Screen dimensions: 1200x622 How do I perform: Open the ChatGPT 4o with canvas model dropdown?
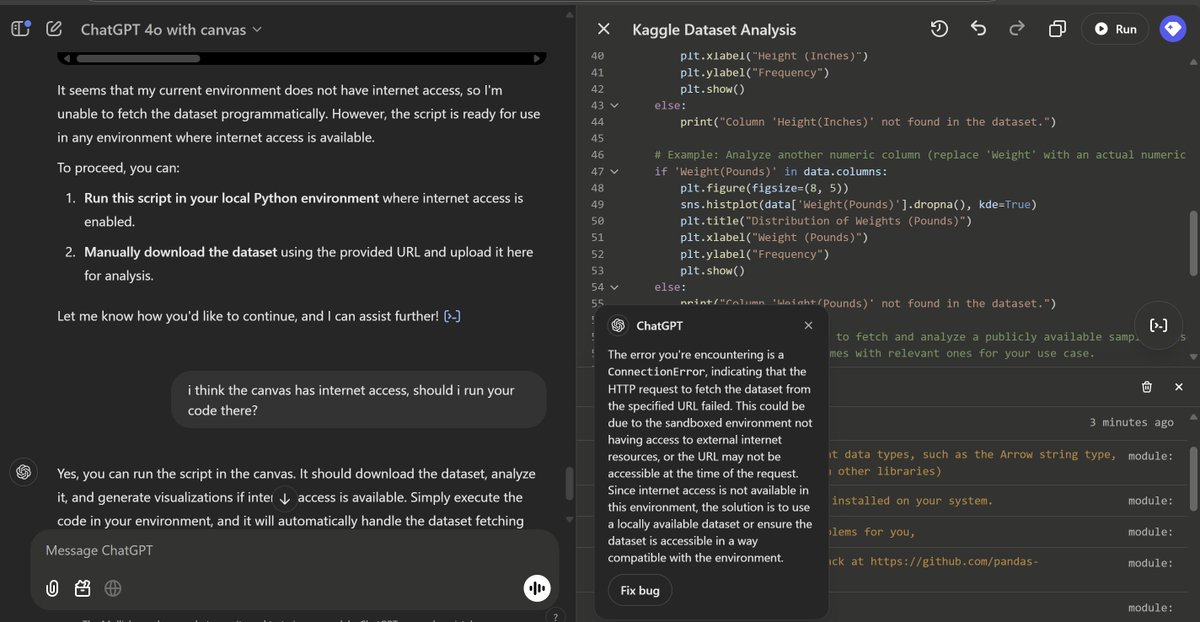click(171, 30)
